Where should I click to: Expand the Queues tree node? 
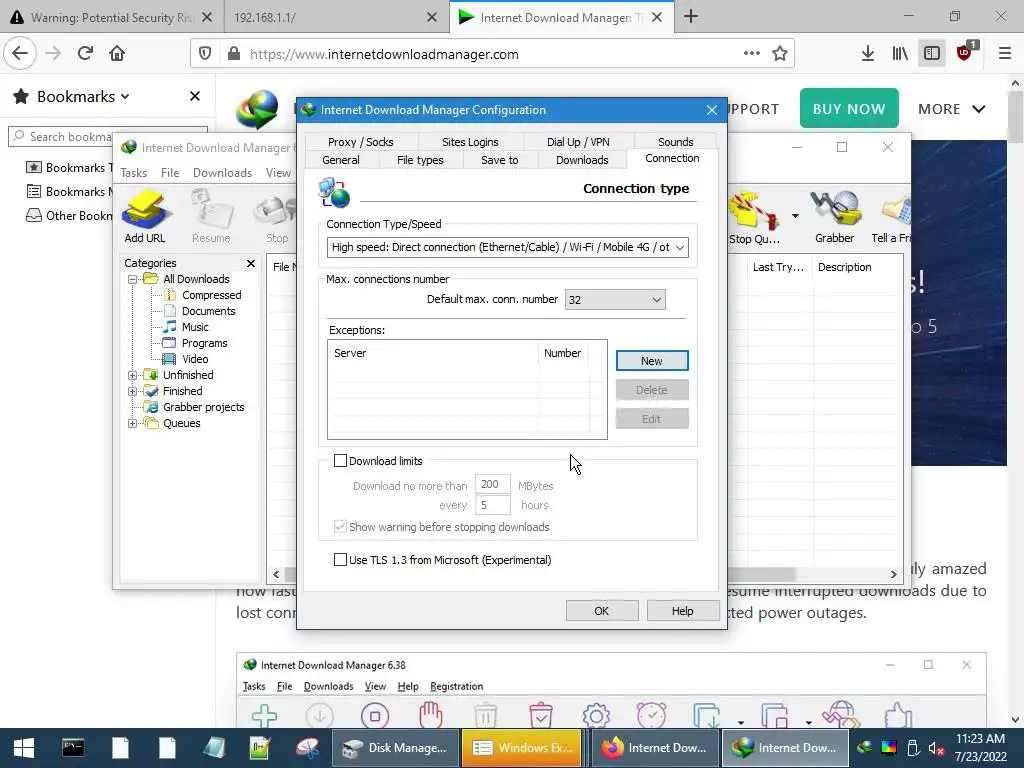(132, 423)
